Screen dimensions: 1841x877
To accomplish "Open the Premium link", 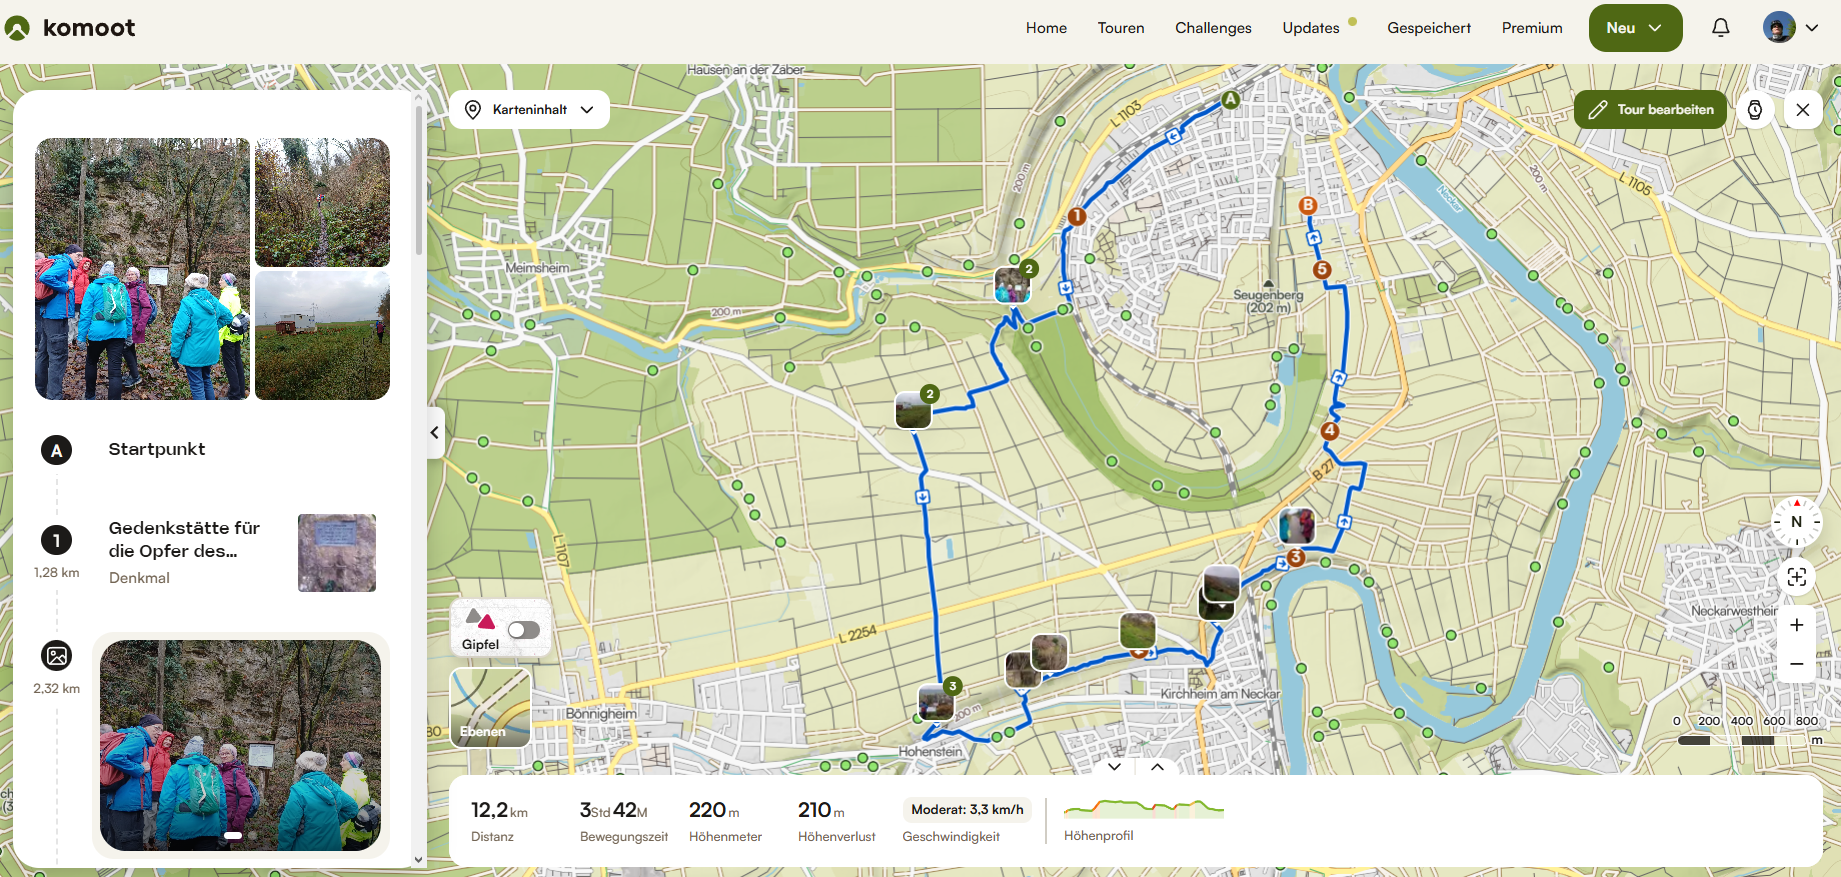I will [1532, 28].
